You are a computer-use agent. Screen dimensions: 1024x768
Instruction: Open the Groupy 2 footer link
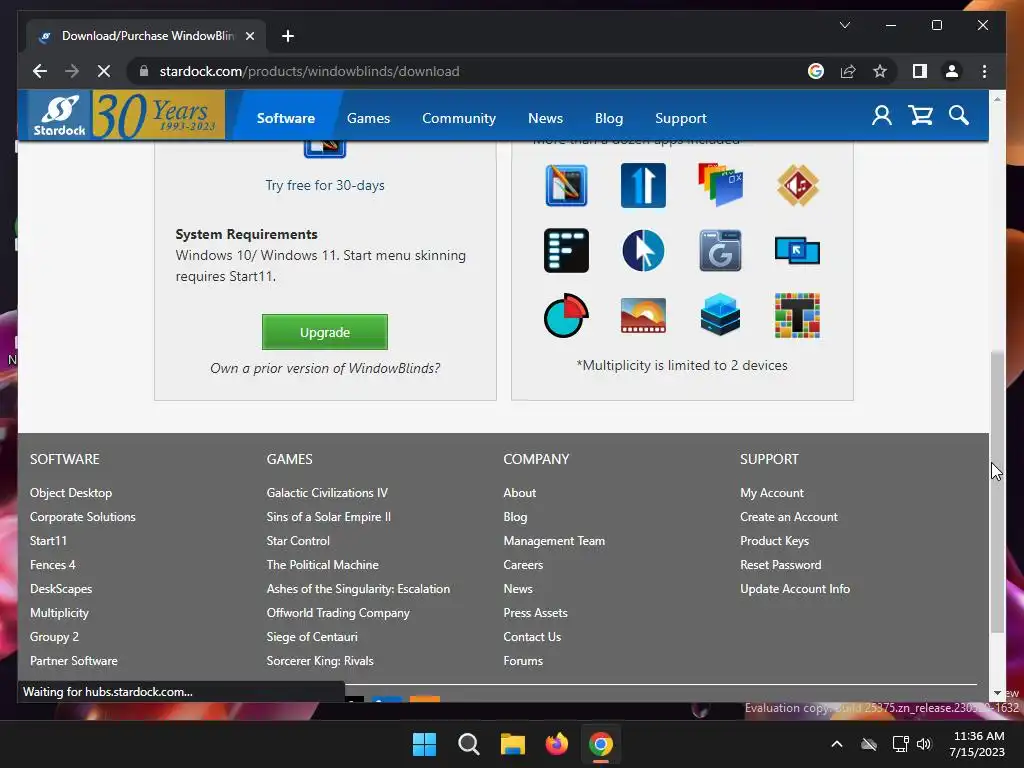coord(54,637)
